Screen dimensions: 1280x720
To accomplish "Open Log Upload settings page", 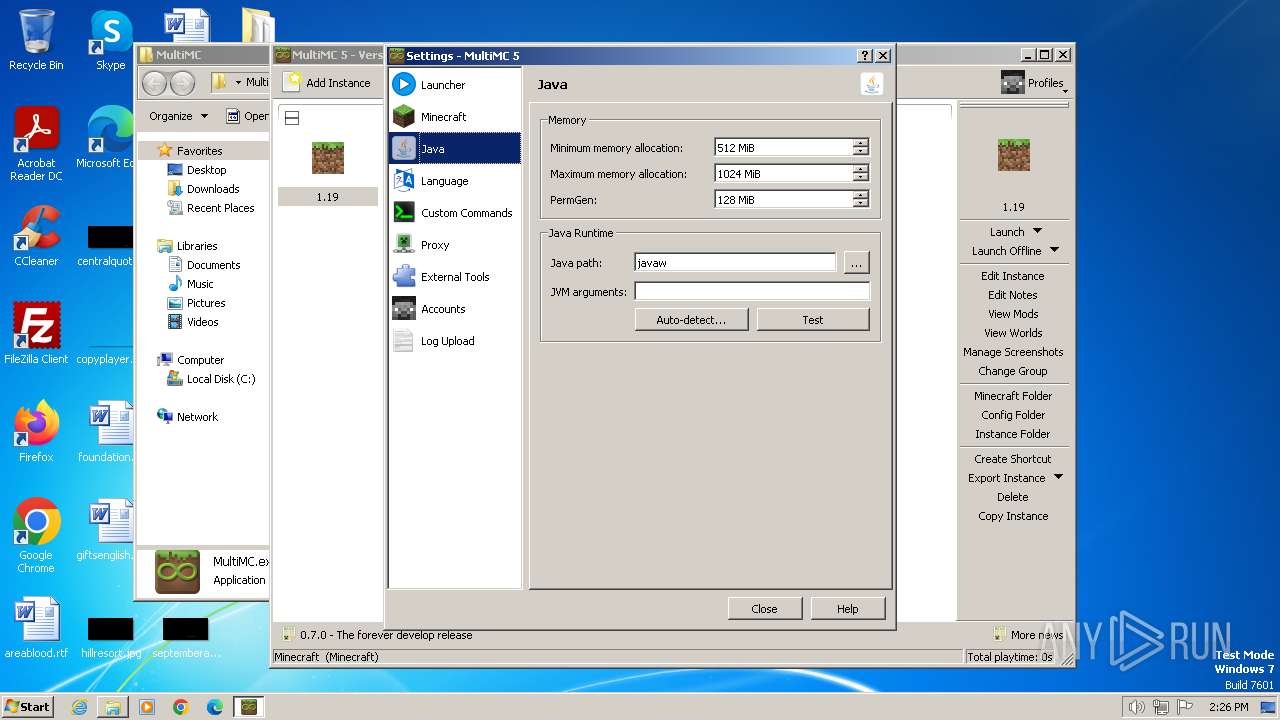I will 455,341.
